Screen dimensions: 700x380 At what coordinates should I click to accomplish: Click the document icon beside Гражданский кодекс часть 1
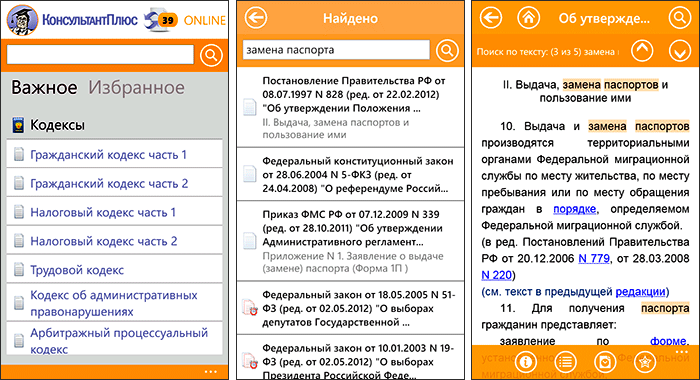tap(19, 155)
